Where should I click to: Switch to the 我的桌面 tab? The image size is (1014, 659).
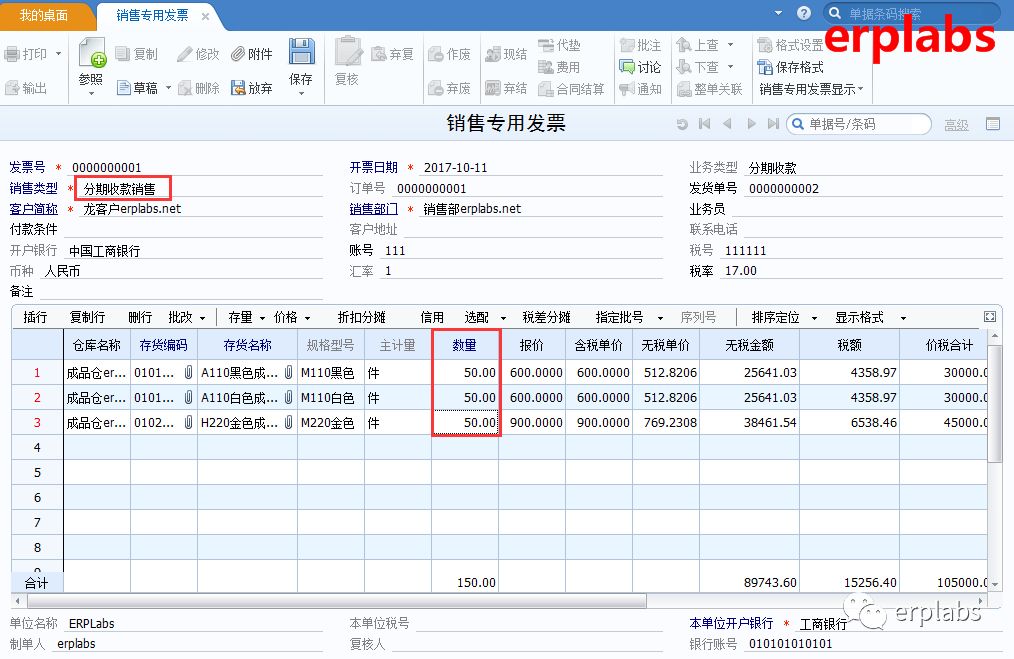coord(44,16)
